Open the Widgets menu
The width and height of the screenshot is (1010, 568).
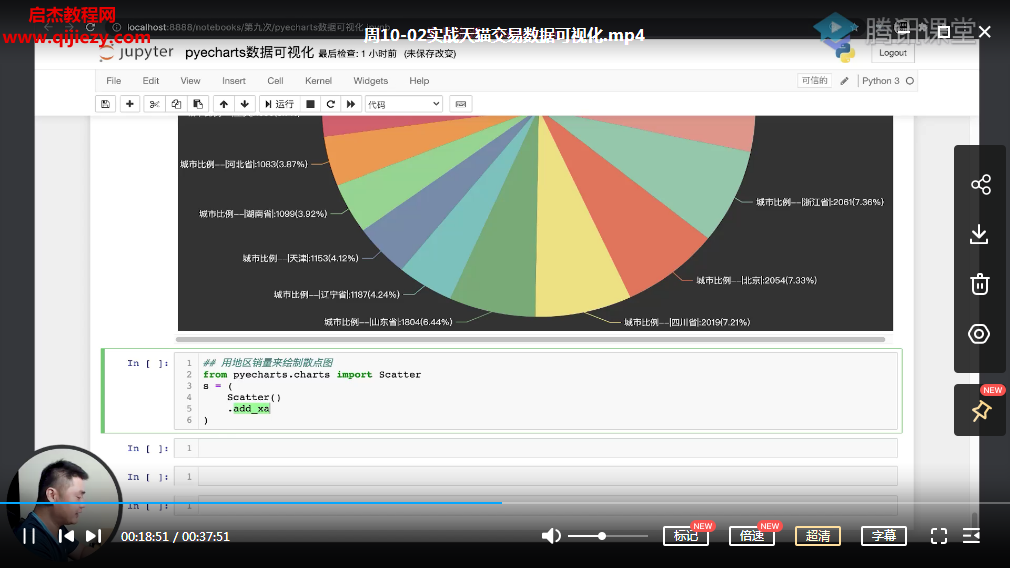point(370,80)
